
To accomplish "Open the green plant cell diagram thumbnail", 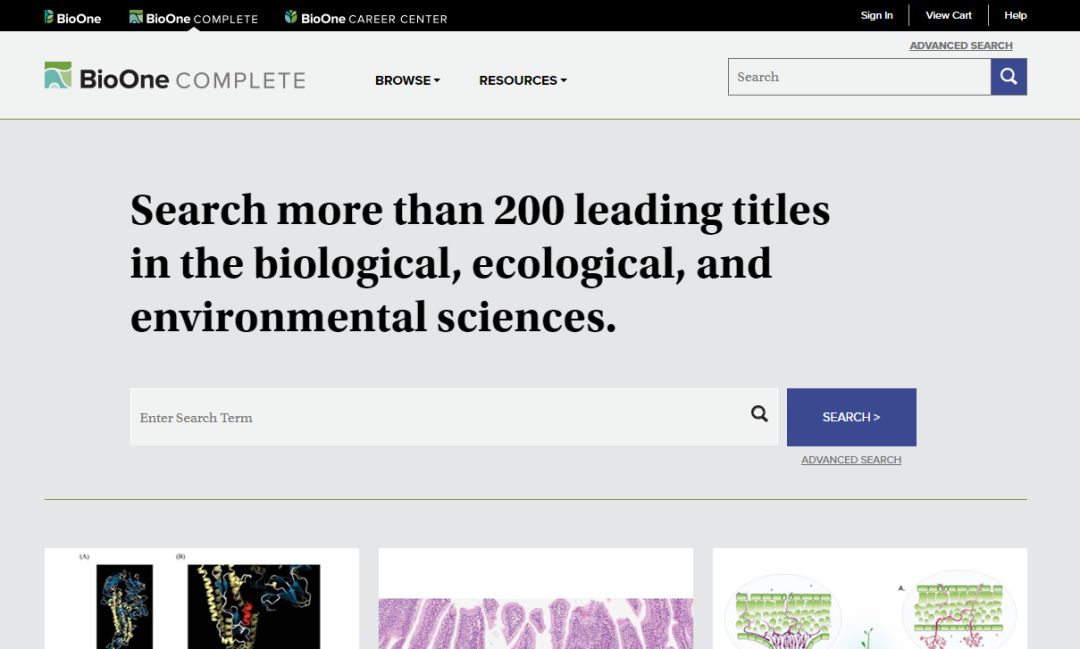I will coord(870,599).
